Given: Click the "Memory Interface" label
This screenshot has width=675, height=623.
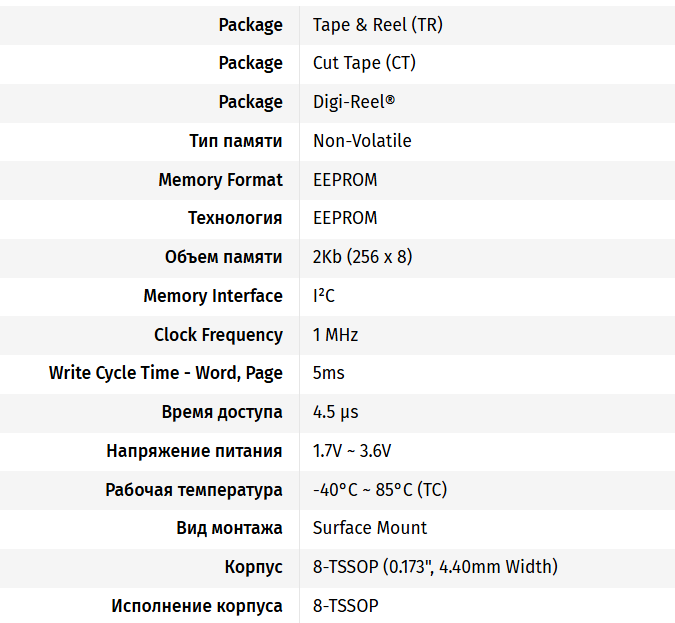Looking at the screenshot, I should [213, 296].
